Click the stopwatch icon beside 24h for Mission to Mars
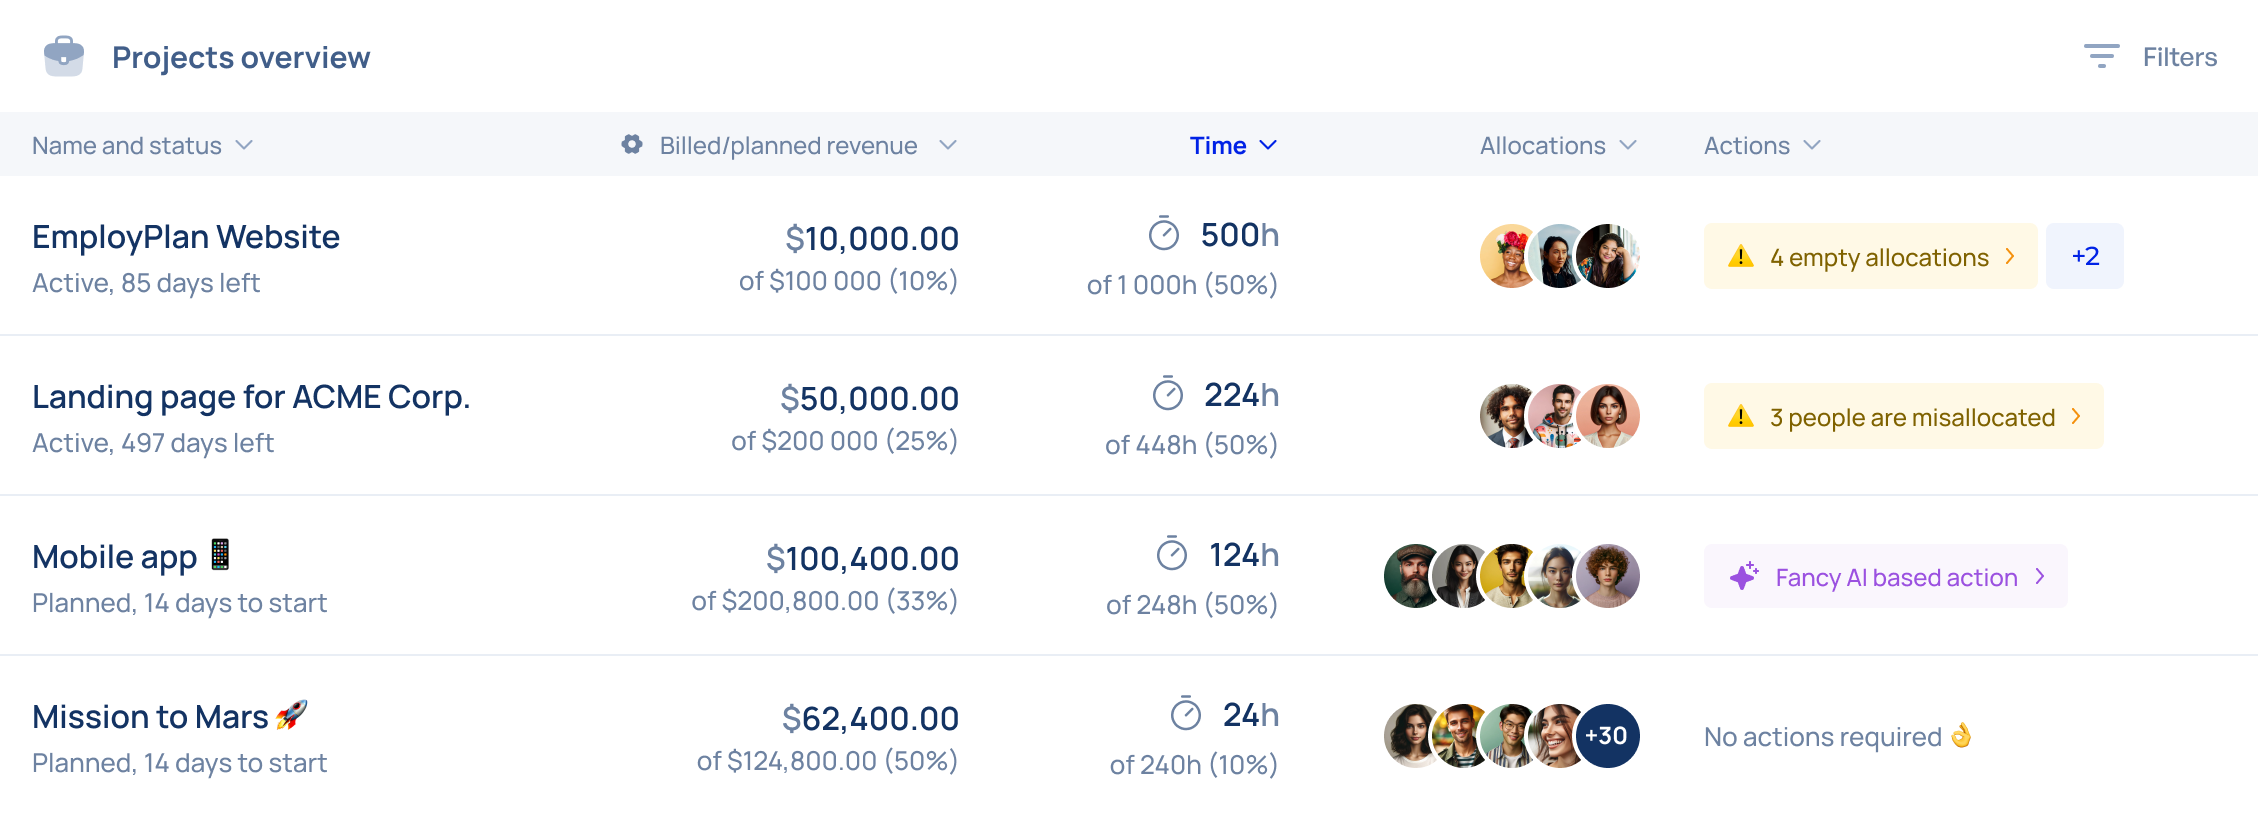The width and height of the screenshot is (2258, 816). pyautogui.click(x=1185, y=714)
